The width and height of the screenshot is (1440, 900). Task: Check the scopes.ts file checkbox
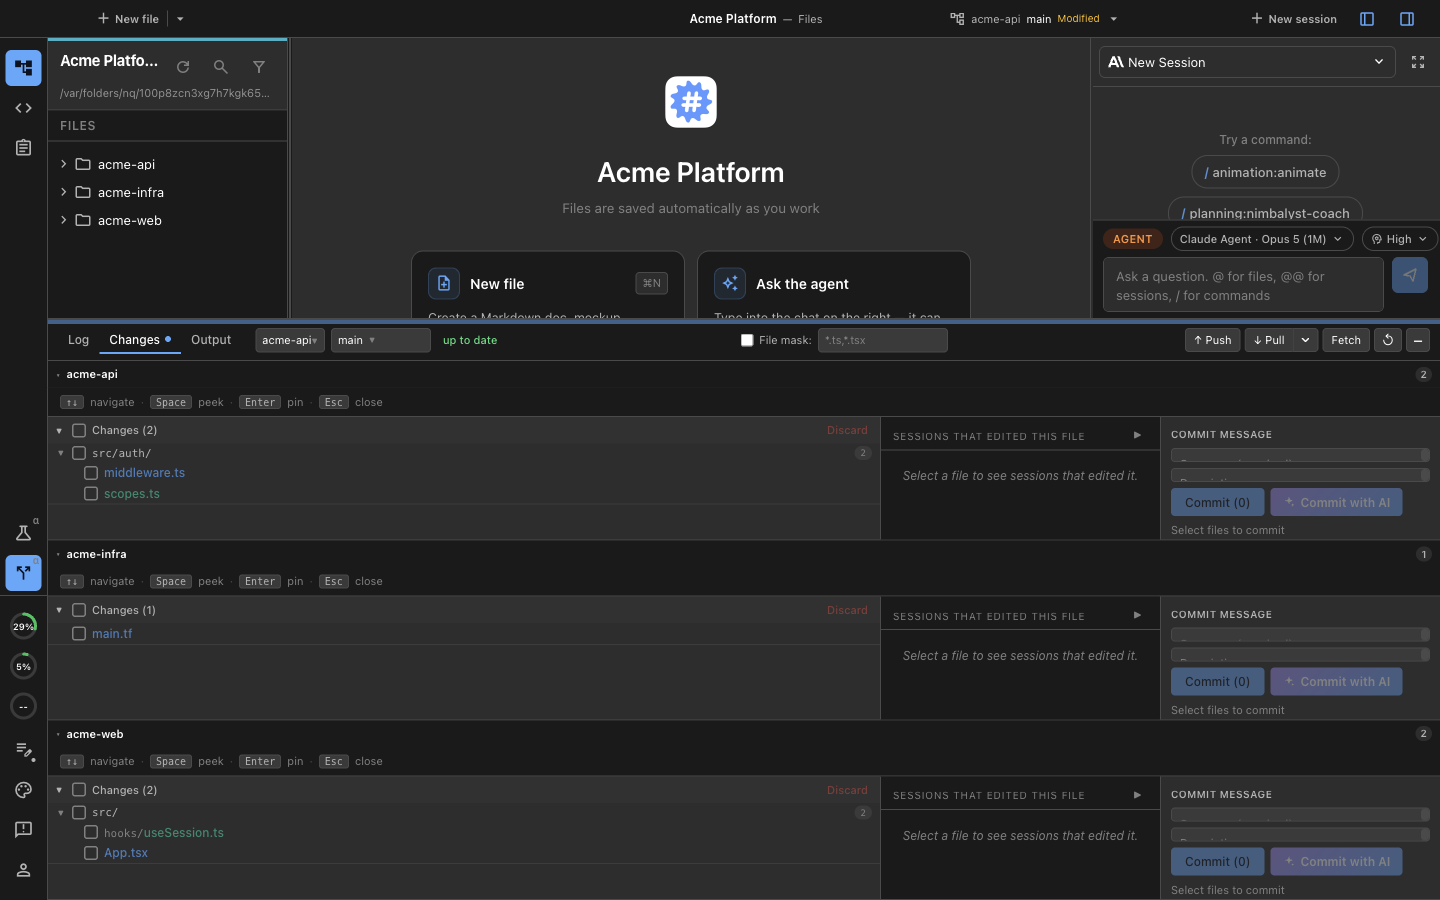click(91, 494)
